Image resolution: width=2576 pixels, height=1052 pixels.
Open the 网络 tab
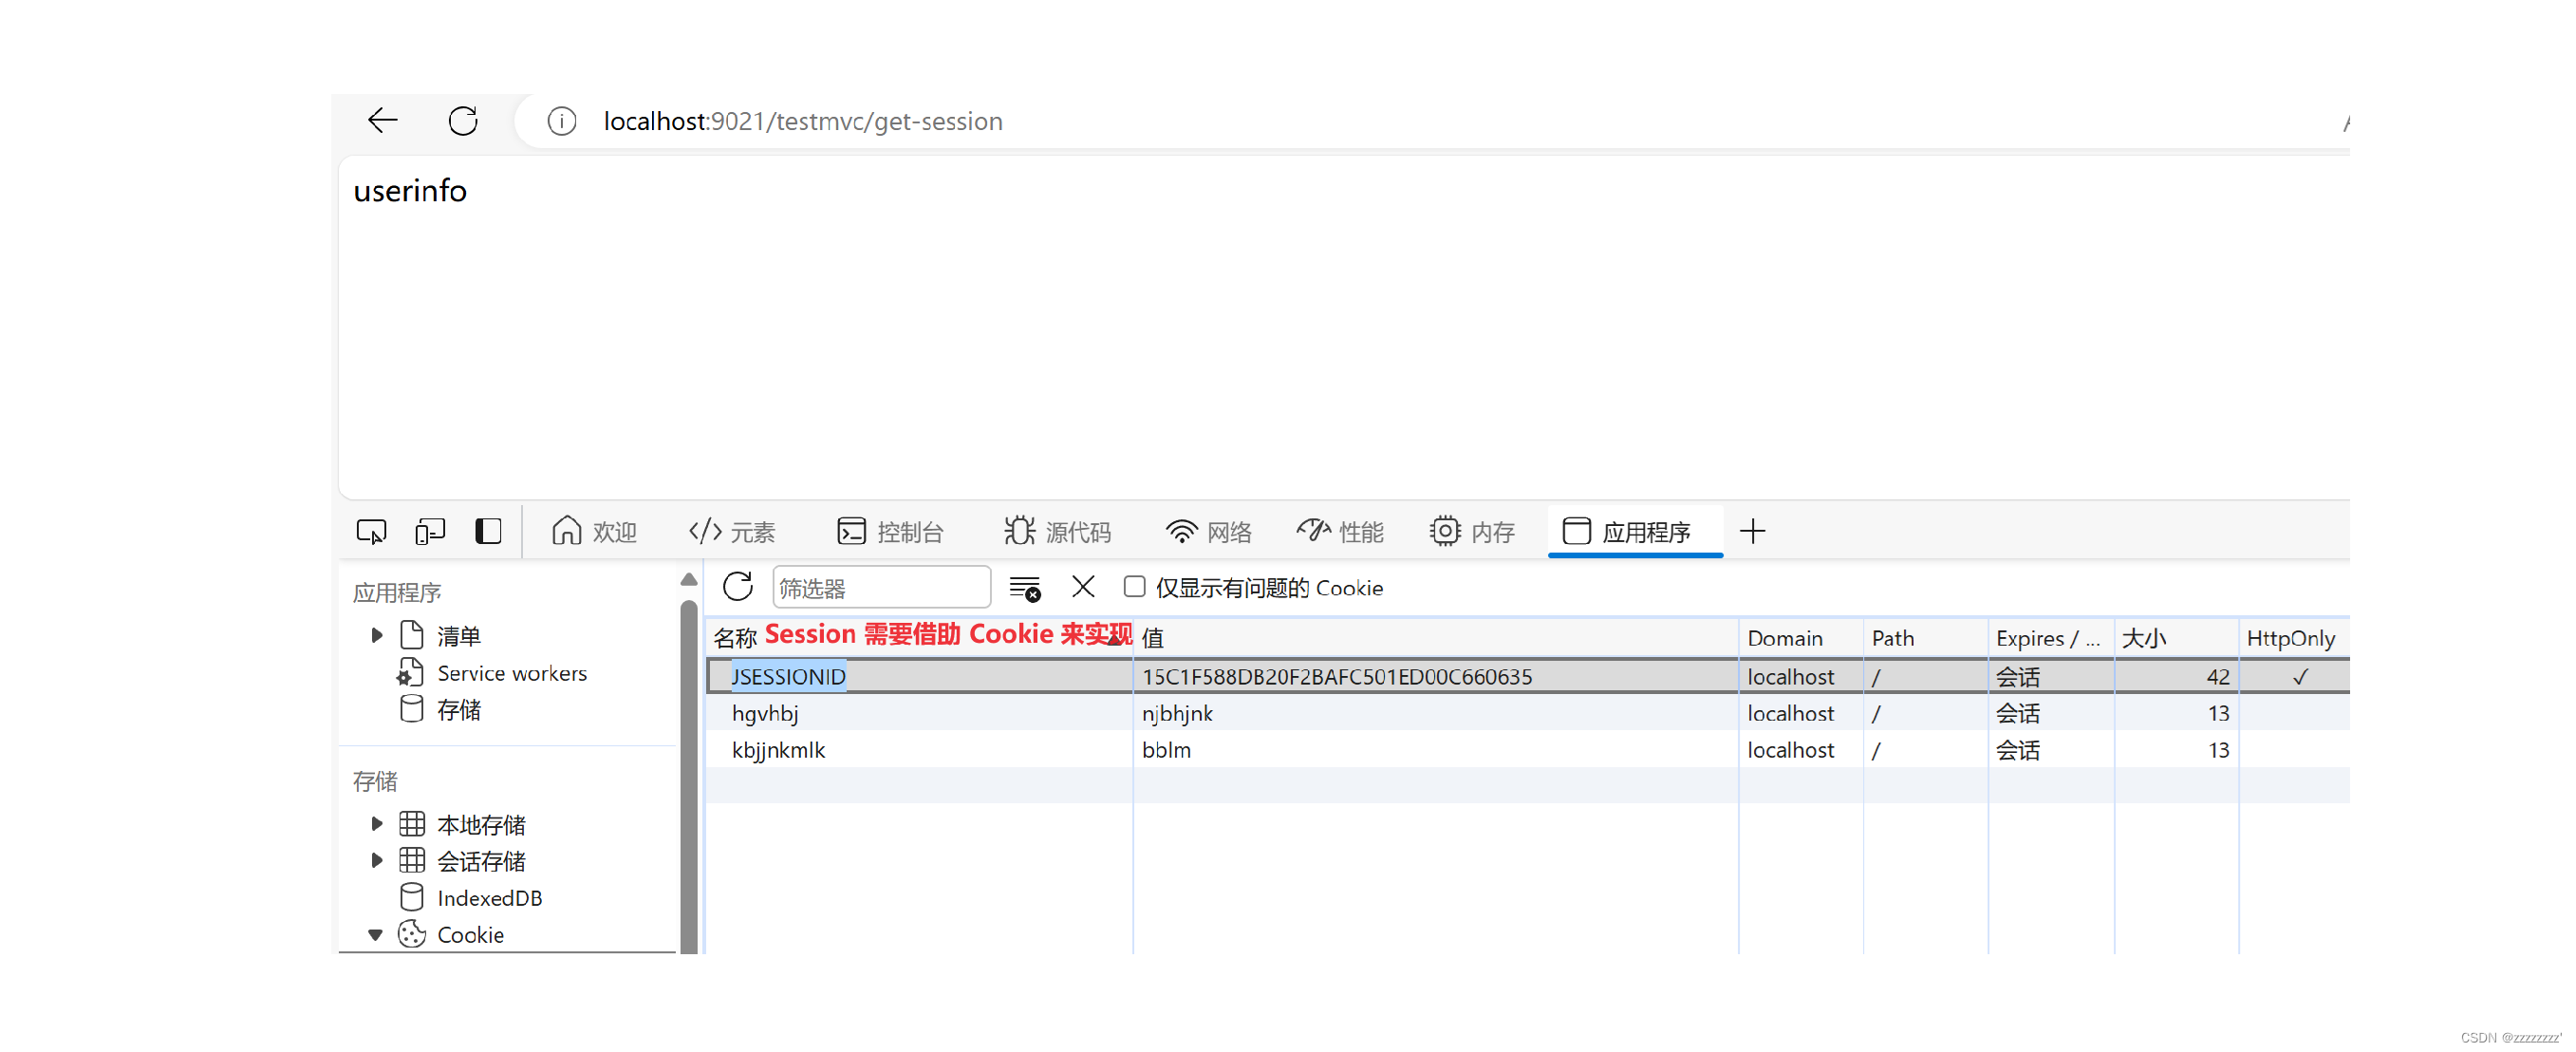[x=1209, y=531]
